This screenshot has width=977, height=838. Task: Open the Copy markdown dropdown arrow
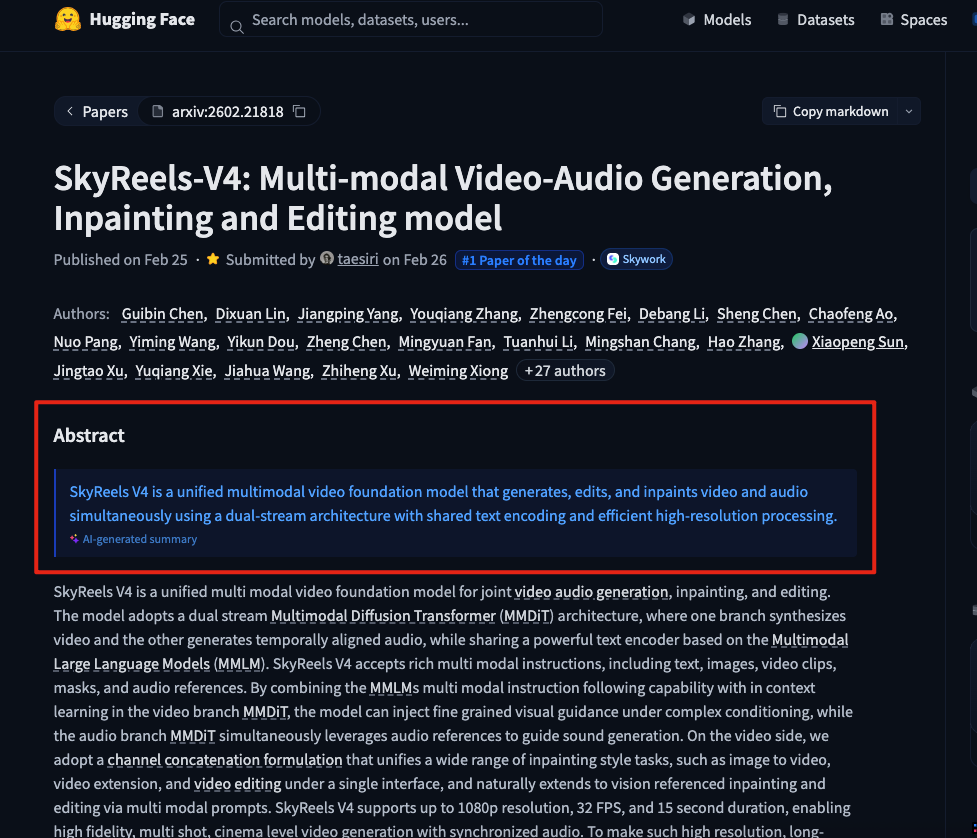(x=909, y=112)
